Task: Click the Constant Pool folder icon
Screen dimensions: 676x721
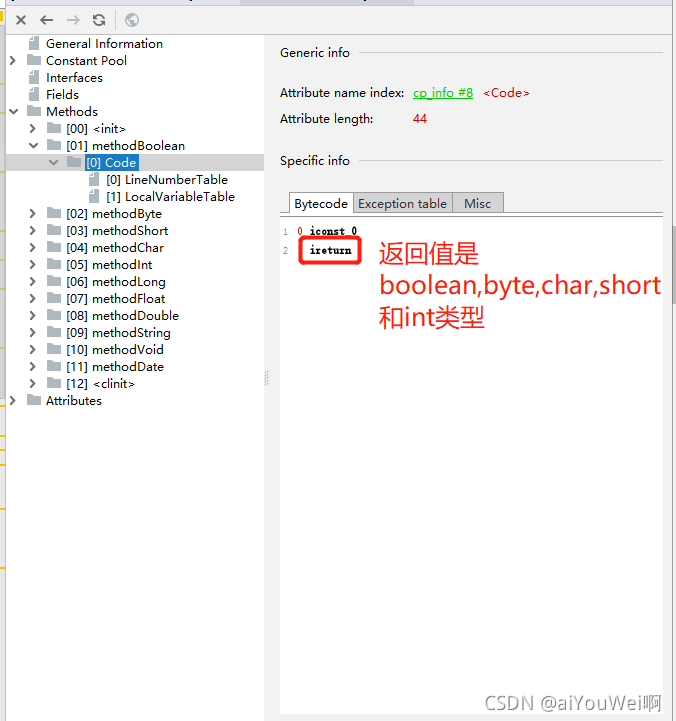Action: pos(34,60)
